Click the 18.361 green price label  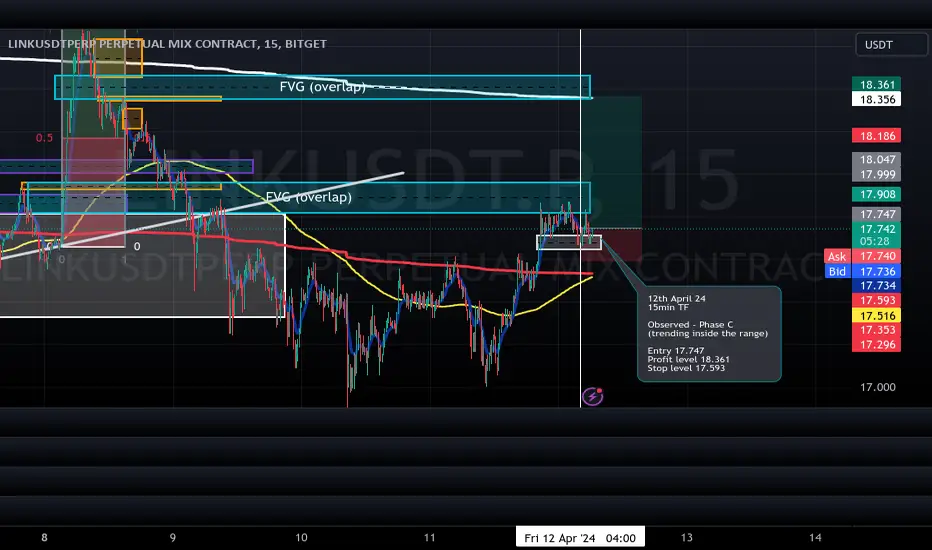pyautogui.click(x=877, y=84)
